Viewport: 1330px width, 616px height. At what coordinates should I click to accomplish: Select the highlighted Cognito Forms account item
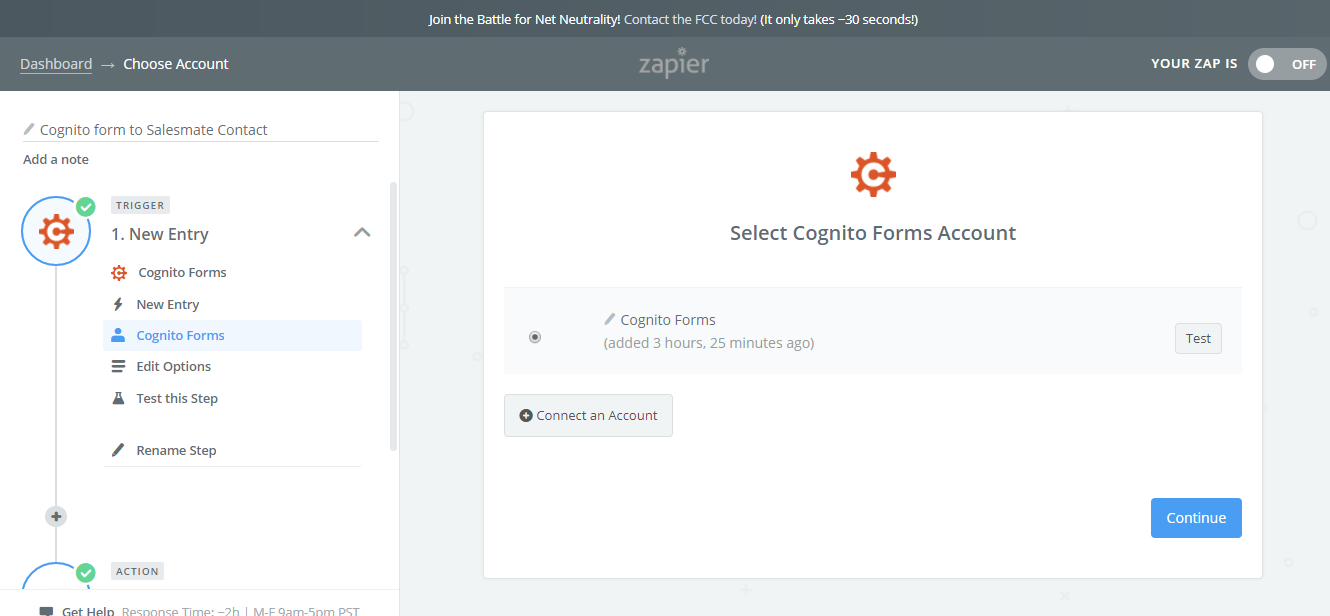(232, 335)
